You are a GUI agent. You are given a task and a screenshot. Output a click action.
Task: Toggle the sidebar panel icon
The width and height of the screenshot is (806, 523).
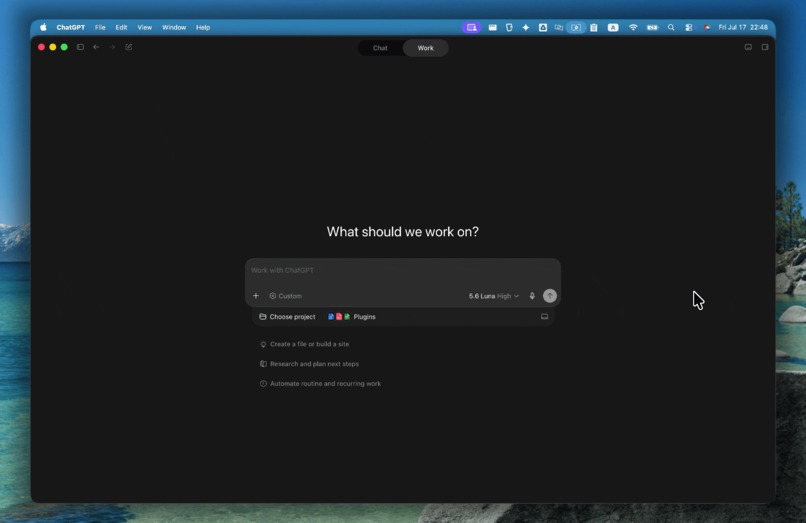point(80,47)
